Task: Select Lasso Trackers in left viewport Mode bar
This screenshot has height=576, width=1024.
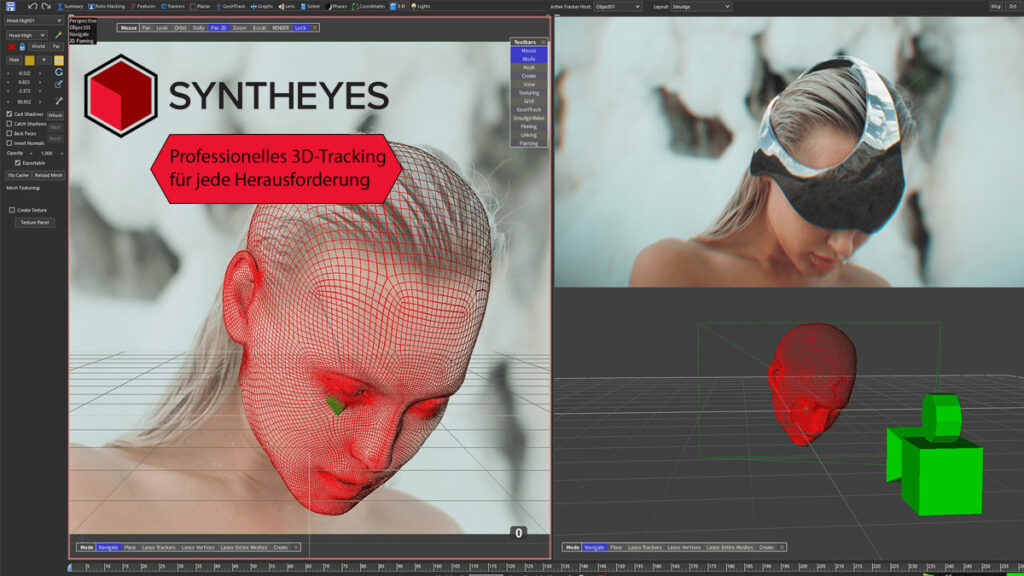Action: click(159, 547)
